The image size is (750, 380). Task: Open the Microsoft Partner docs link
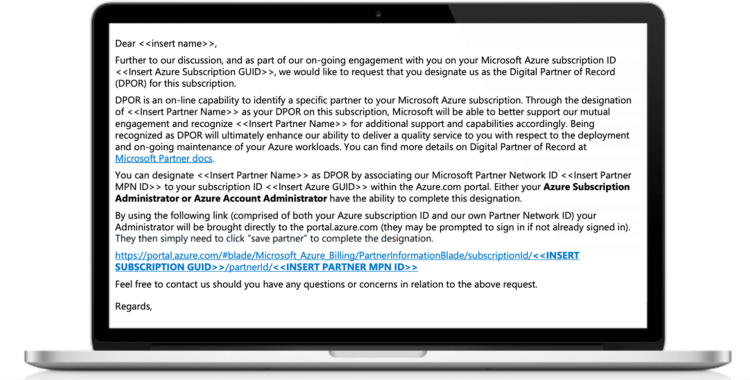(164, 158)
